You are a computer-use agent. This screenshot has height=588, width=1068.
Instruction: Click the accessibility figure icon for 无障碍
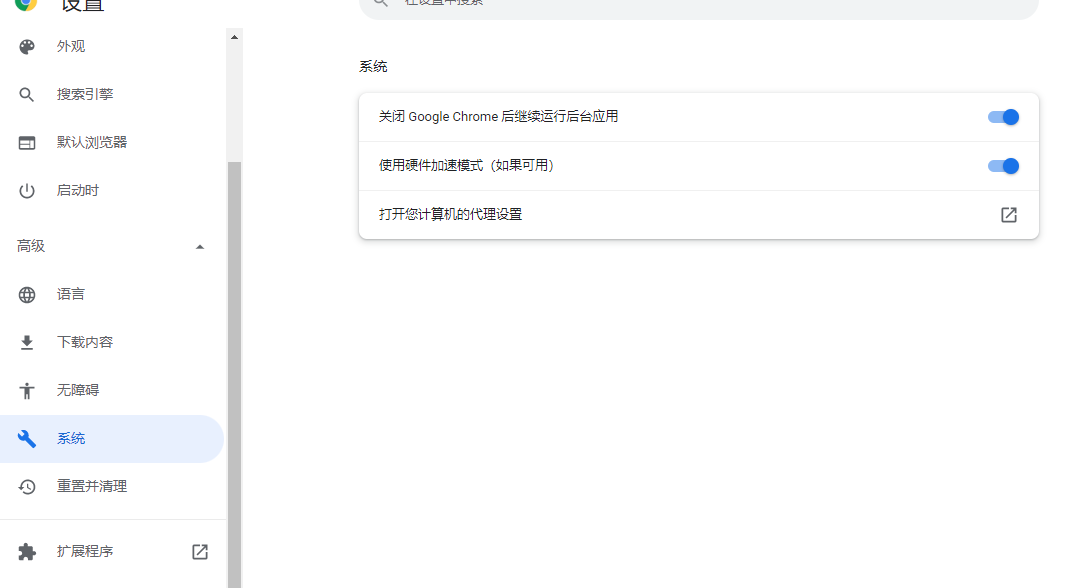[x=27, y=390]
